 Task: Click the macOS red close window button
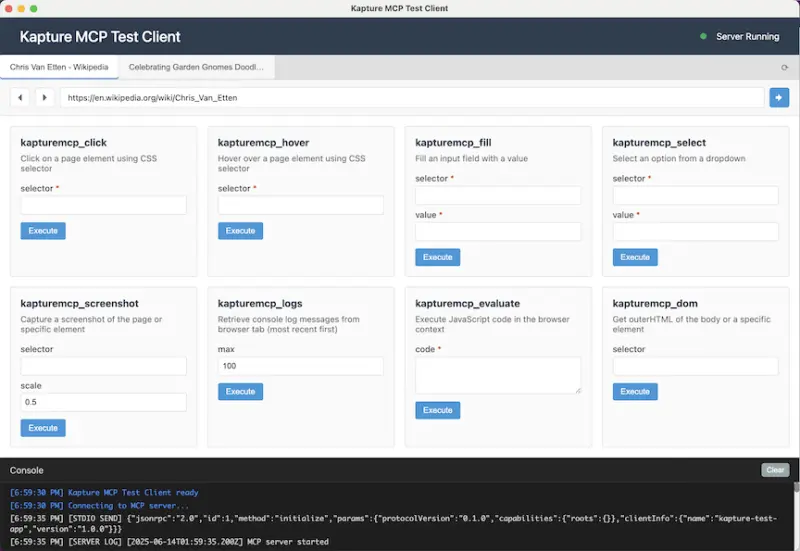(x=9, y=8)
